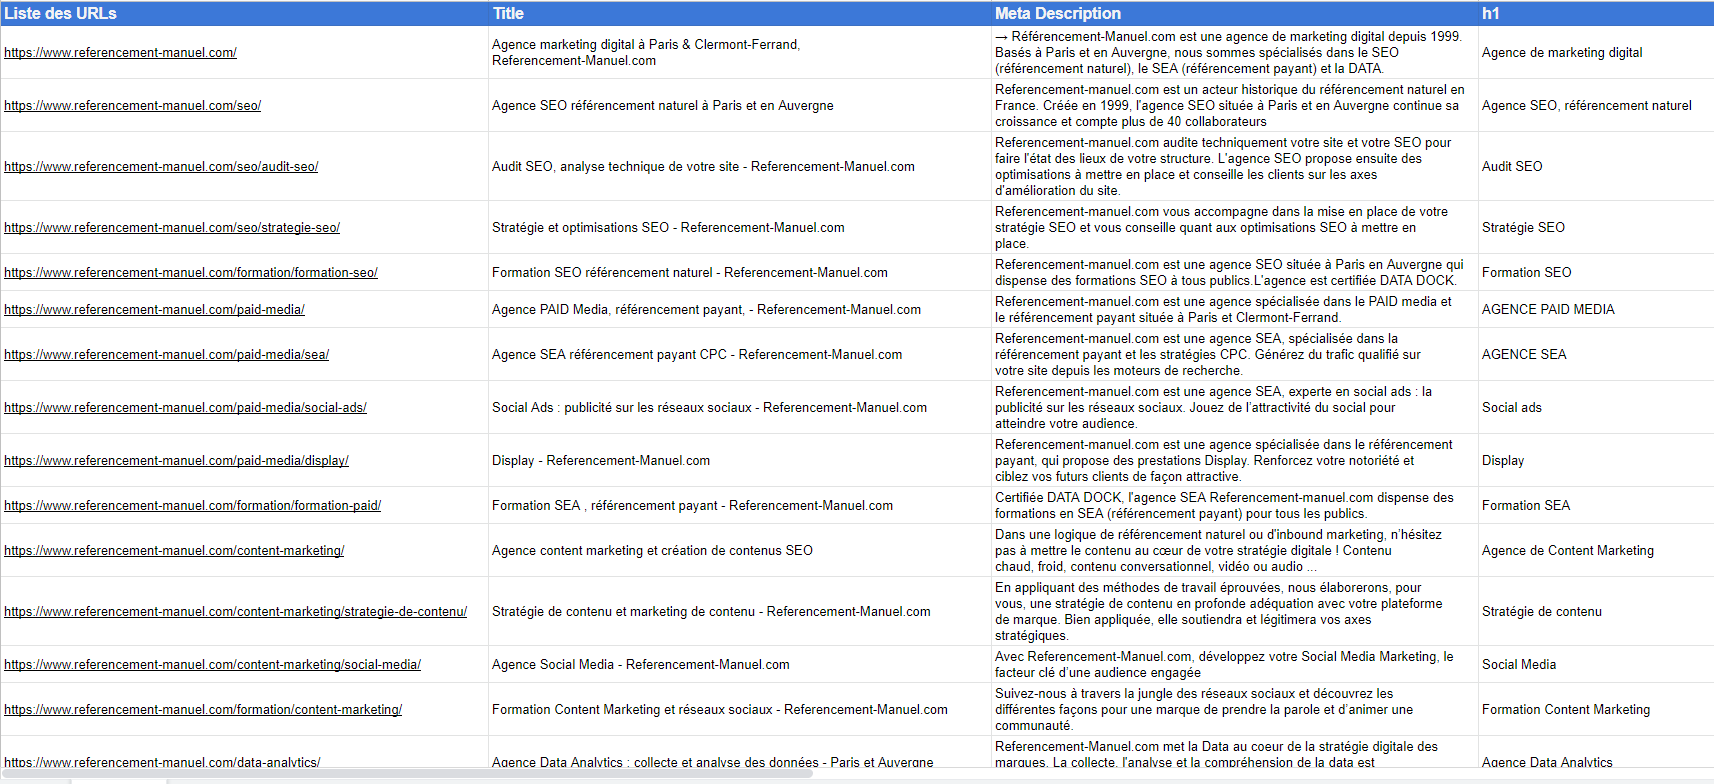The width and height of the screenshot is (1714, 784).
Task: Open the /seo/ URL link
Action: pos(132,106)
